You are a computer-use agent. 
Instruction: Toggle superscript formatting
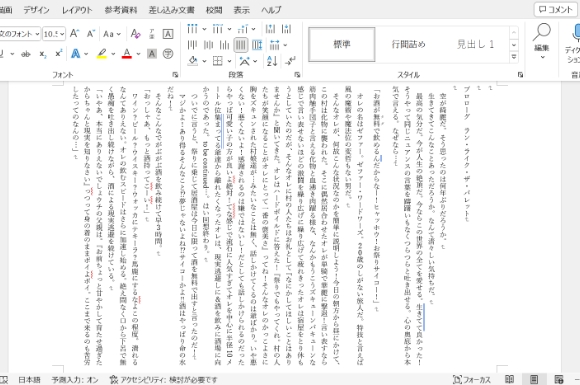pyautogui.click(x=58, y=54)
